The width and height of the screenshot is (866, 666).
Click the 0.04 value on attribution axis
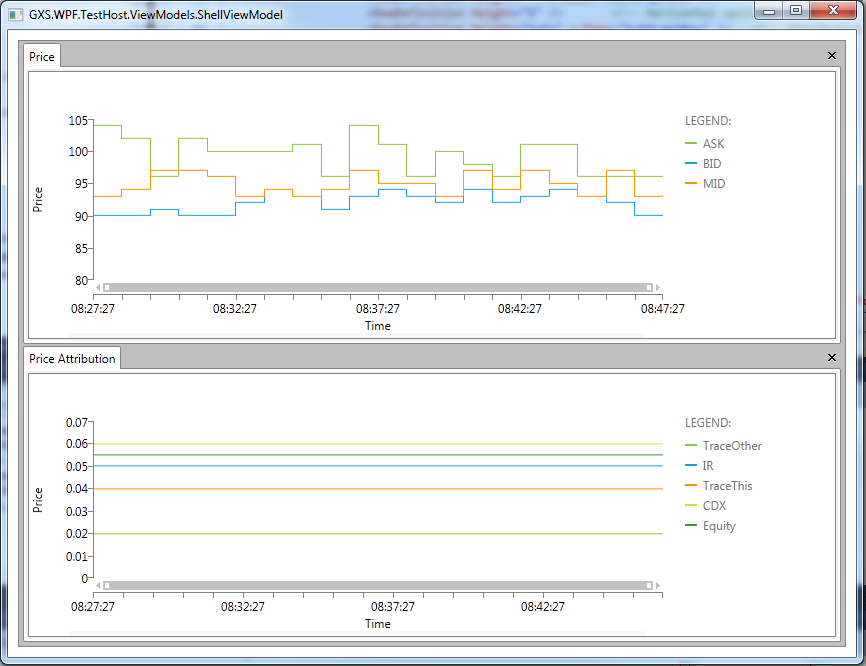[77, 489]
